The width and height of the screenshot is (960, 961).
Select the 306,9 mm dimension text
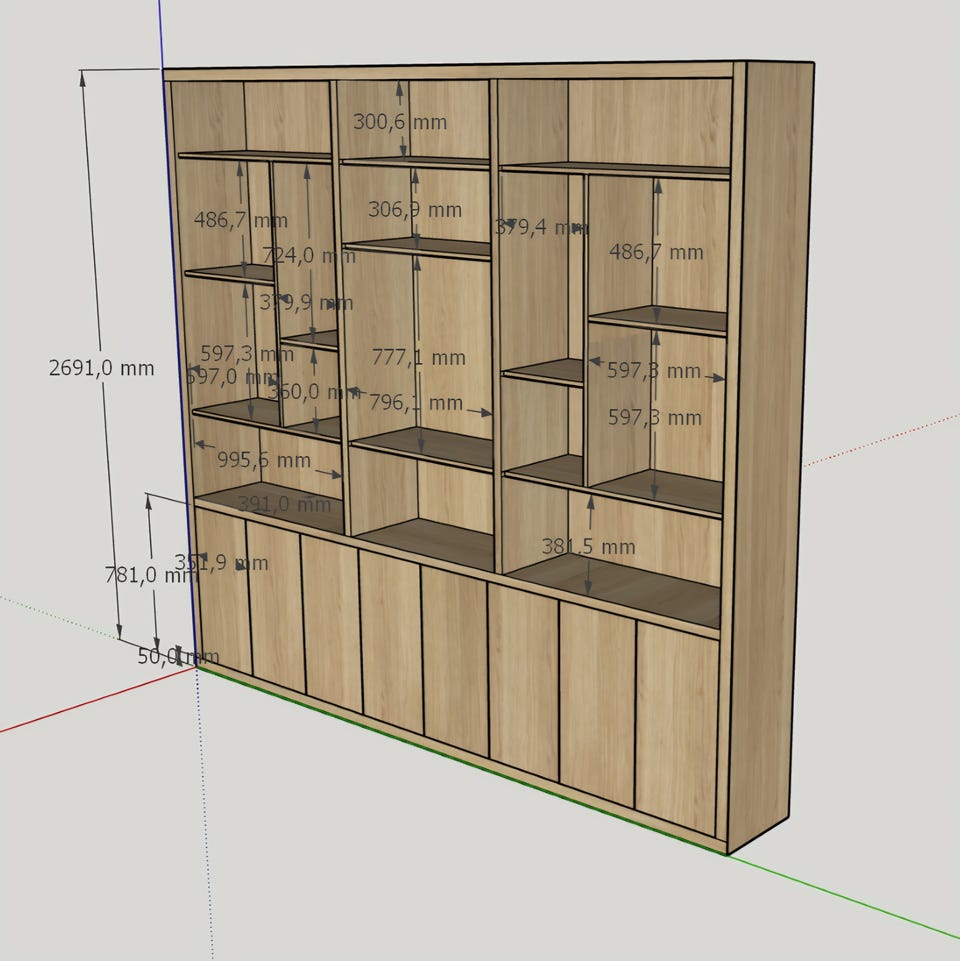click(x=415, y=210)
